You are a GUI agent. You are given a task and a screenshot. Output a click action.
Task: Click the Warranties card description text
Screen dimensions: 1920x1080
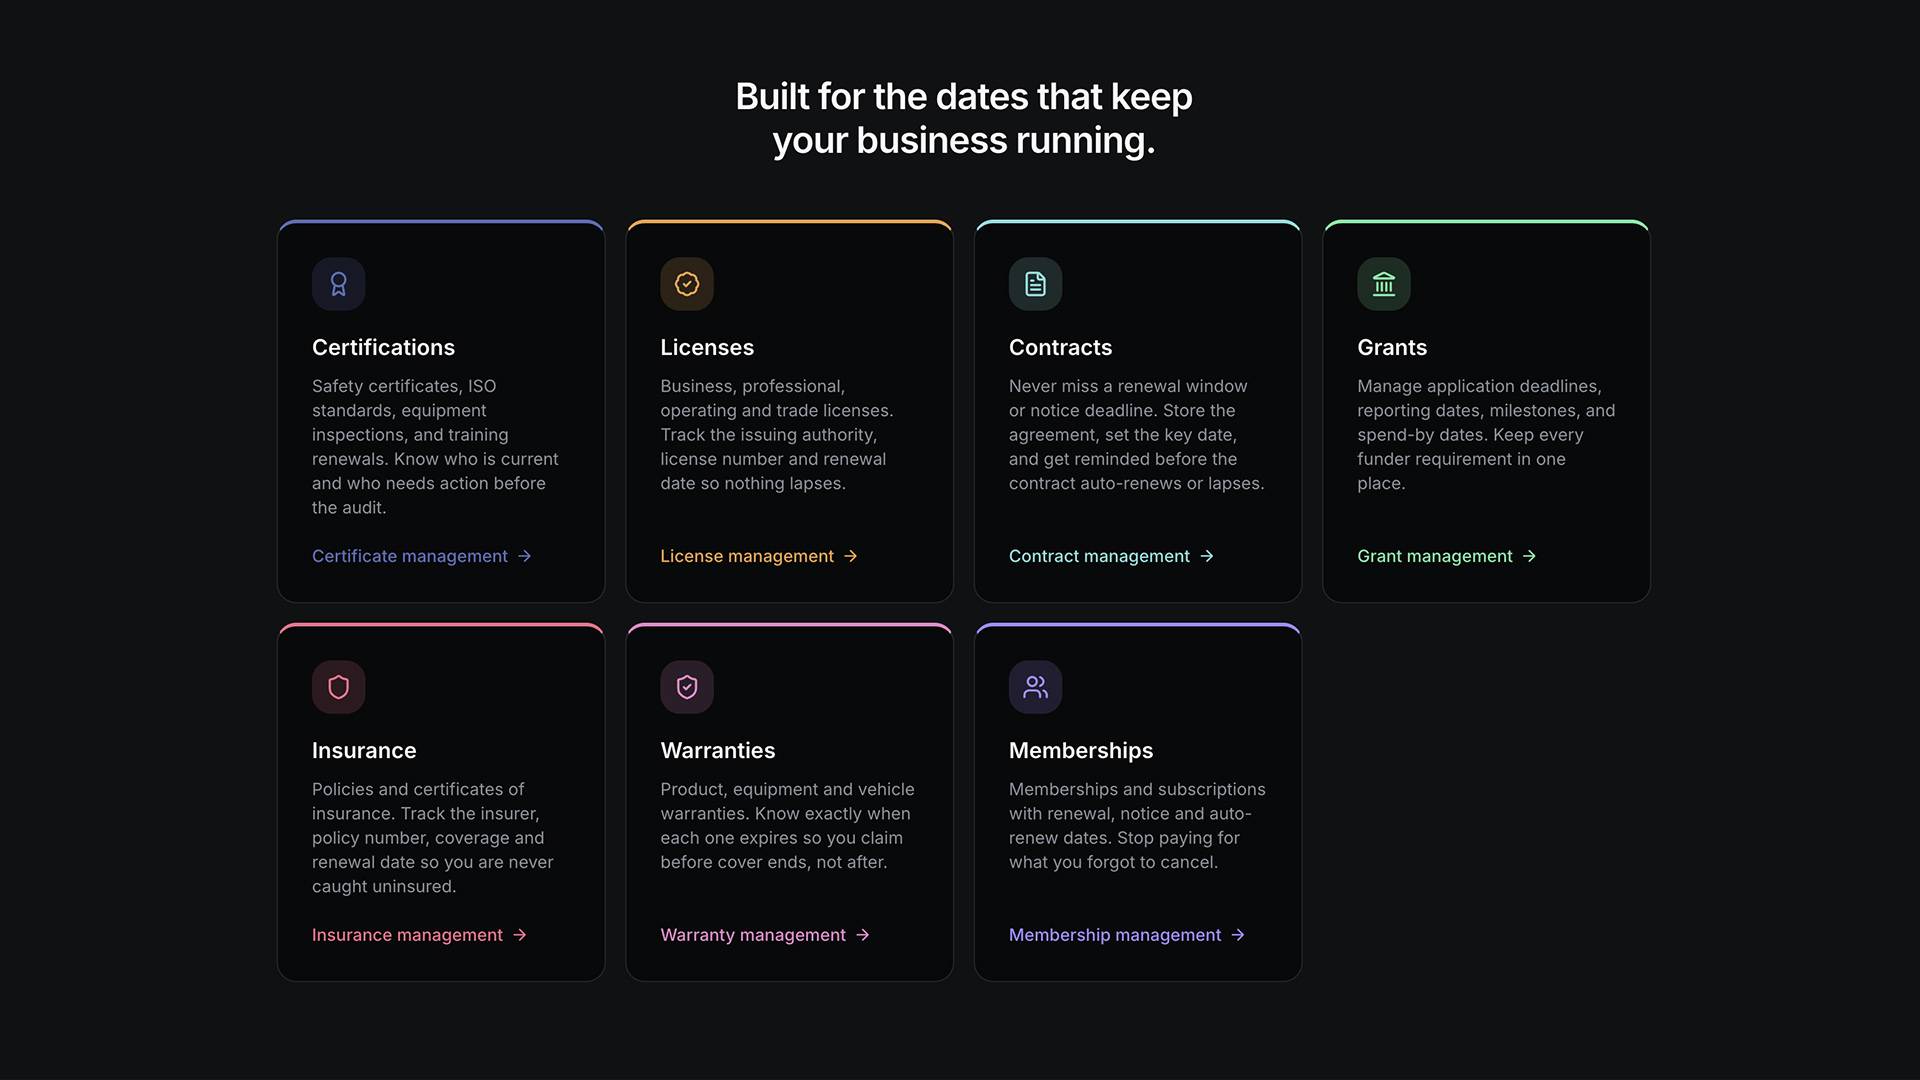click(x=788, y=826)
